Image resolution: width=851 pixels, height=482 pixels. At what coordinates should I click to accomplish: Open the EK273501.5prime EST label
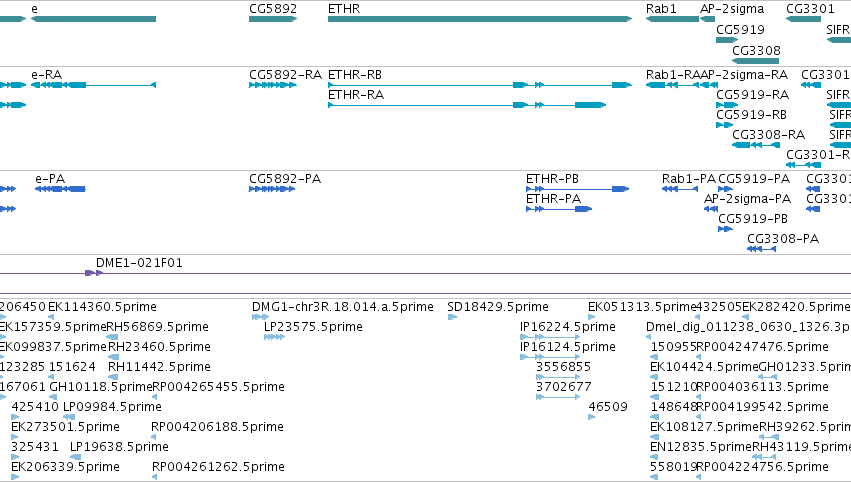65,427
